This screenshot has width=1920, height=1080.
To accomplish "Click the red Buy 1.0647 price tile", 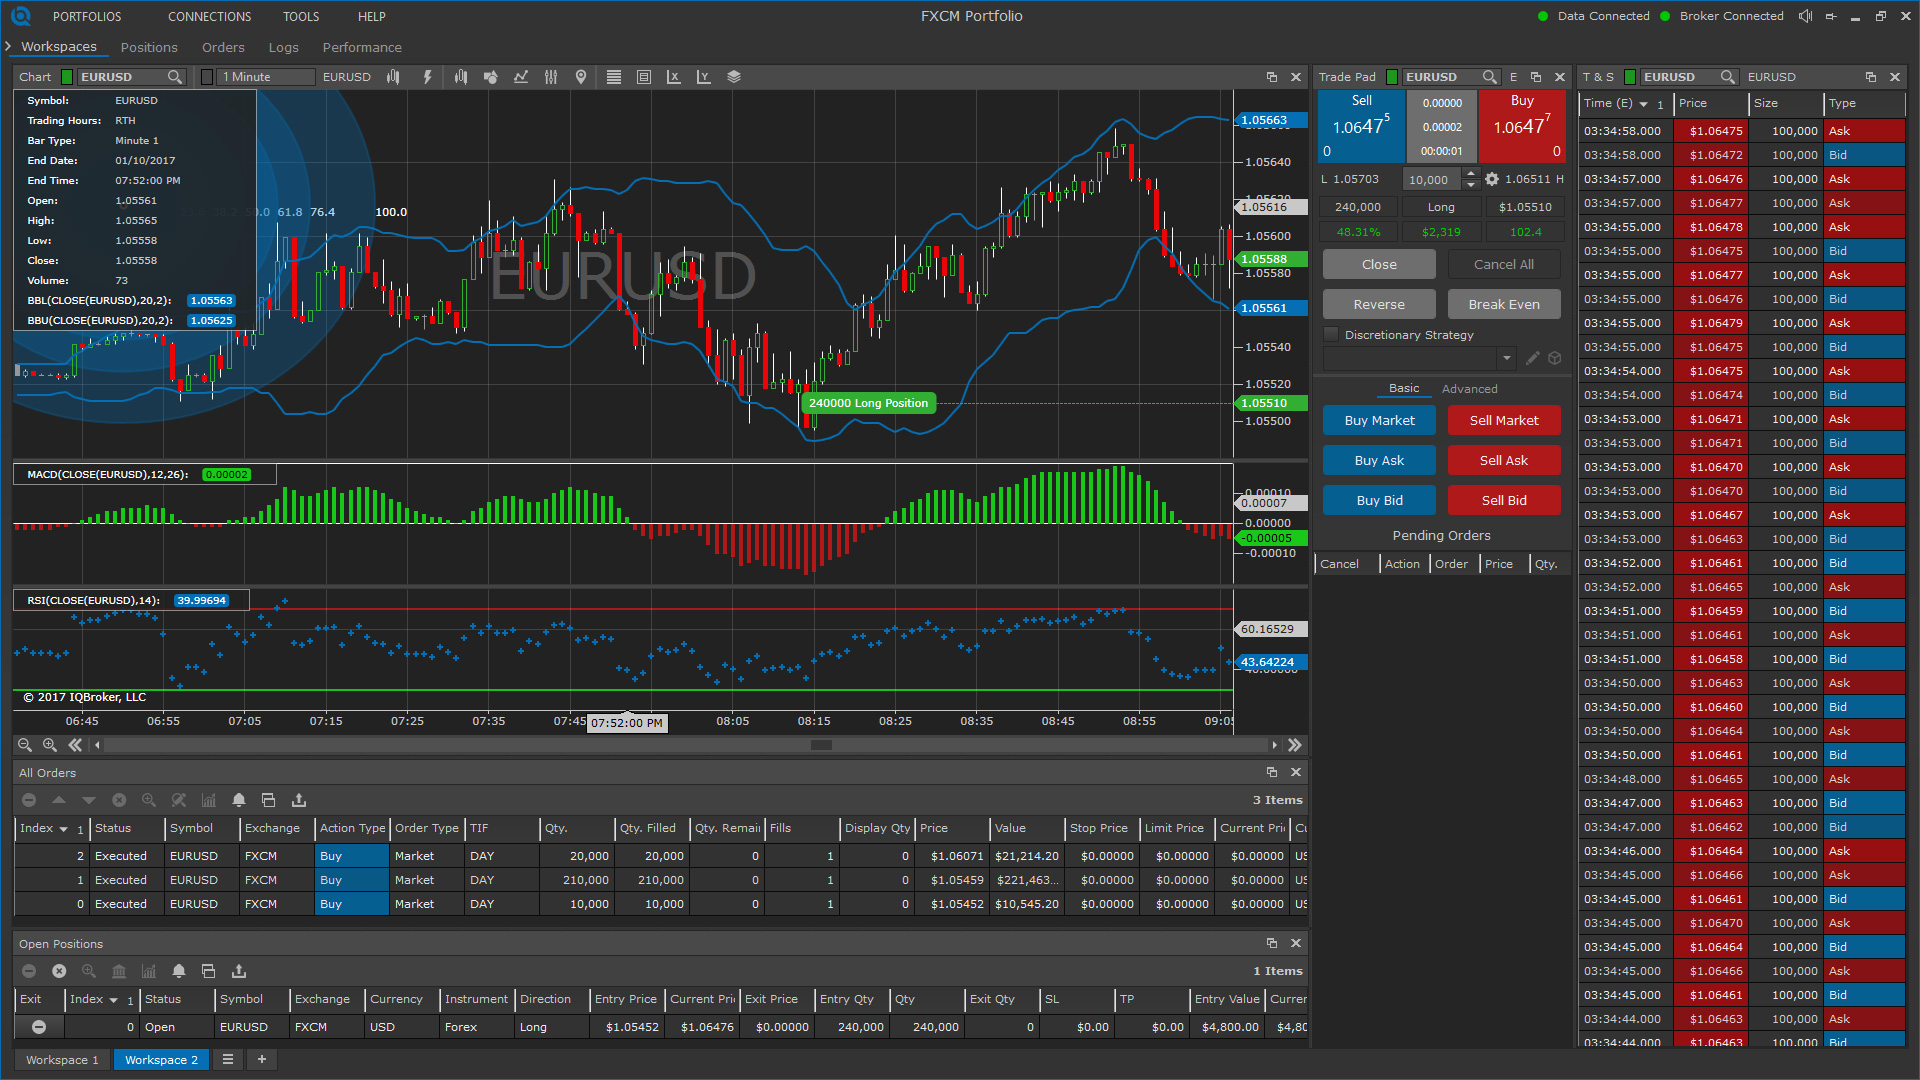I will click(x=1522, y=126).
